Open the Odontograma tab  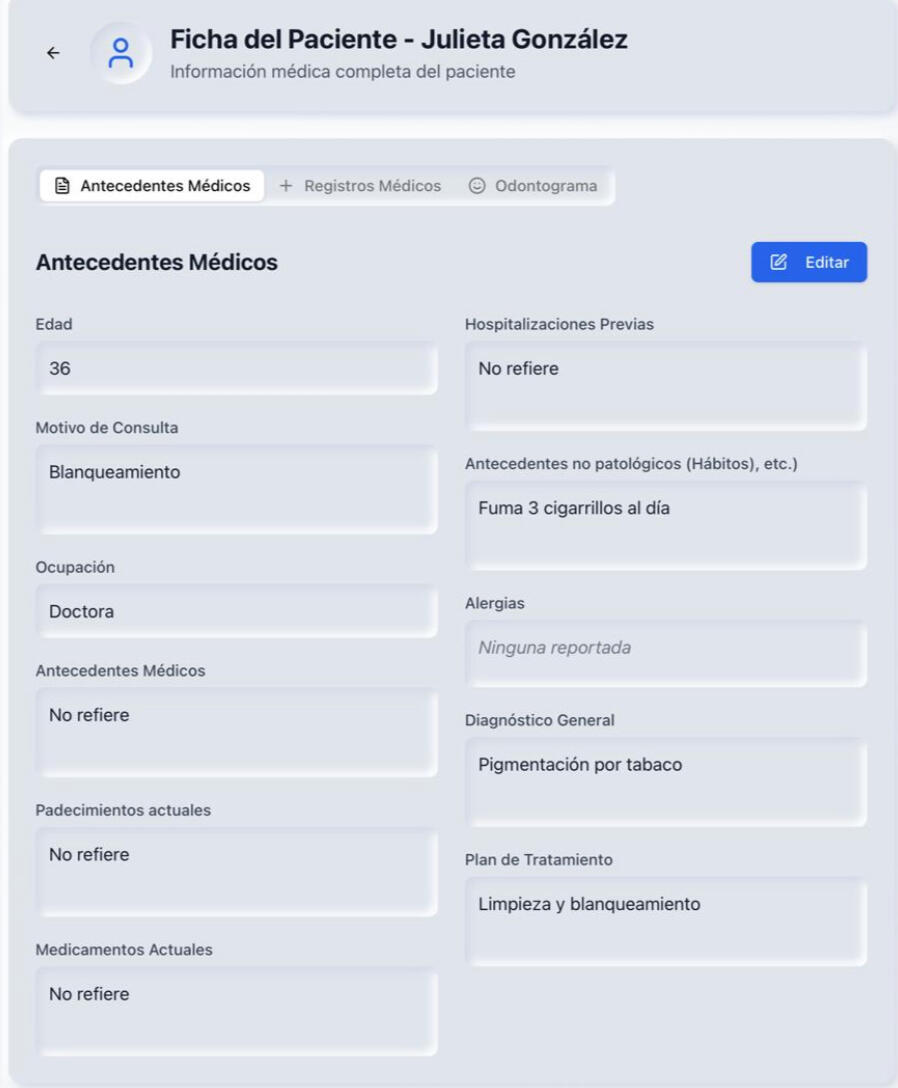[x=545, y=186]
